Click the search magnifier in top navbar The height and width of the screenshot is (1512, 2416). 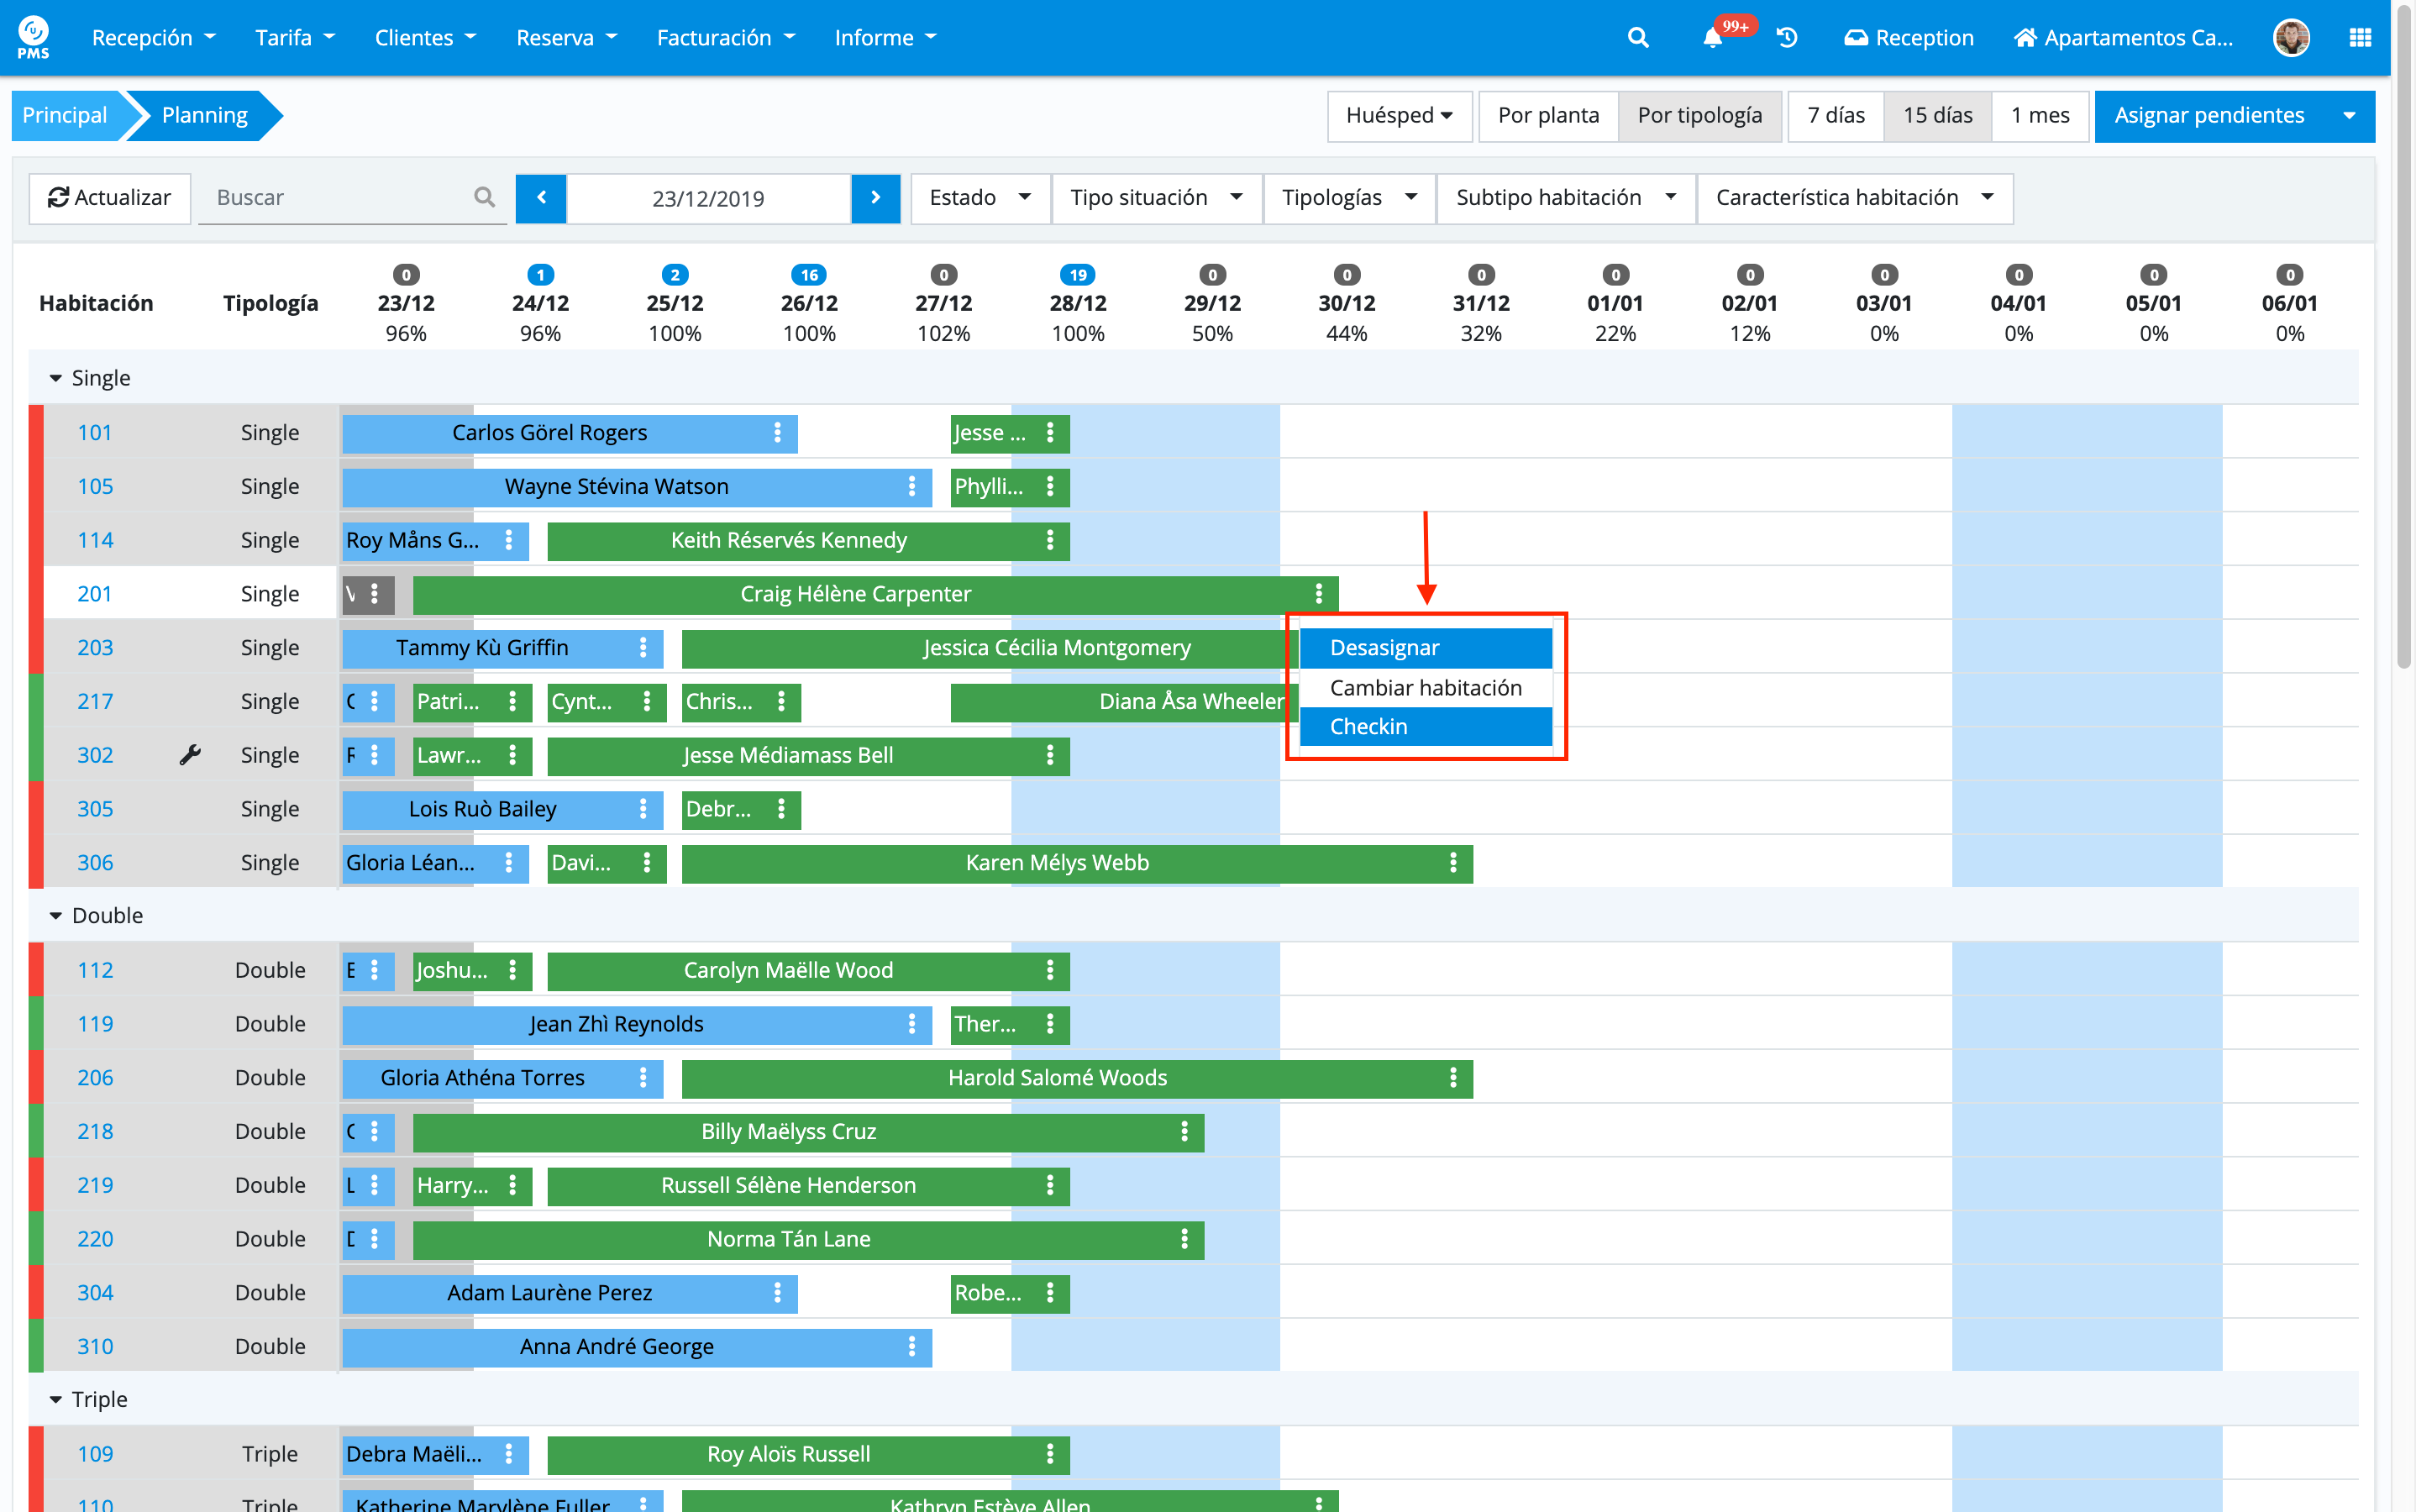pyautogui.click(x=1637, y=38)
